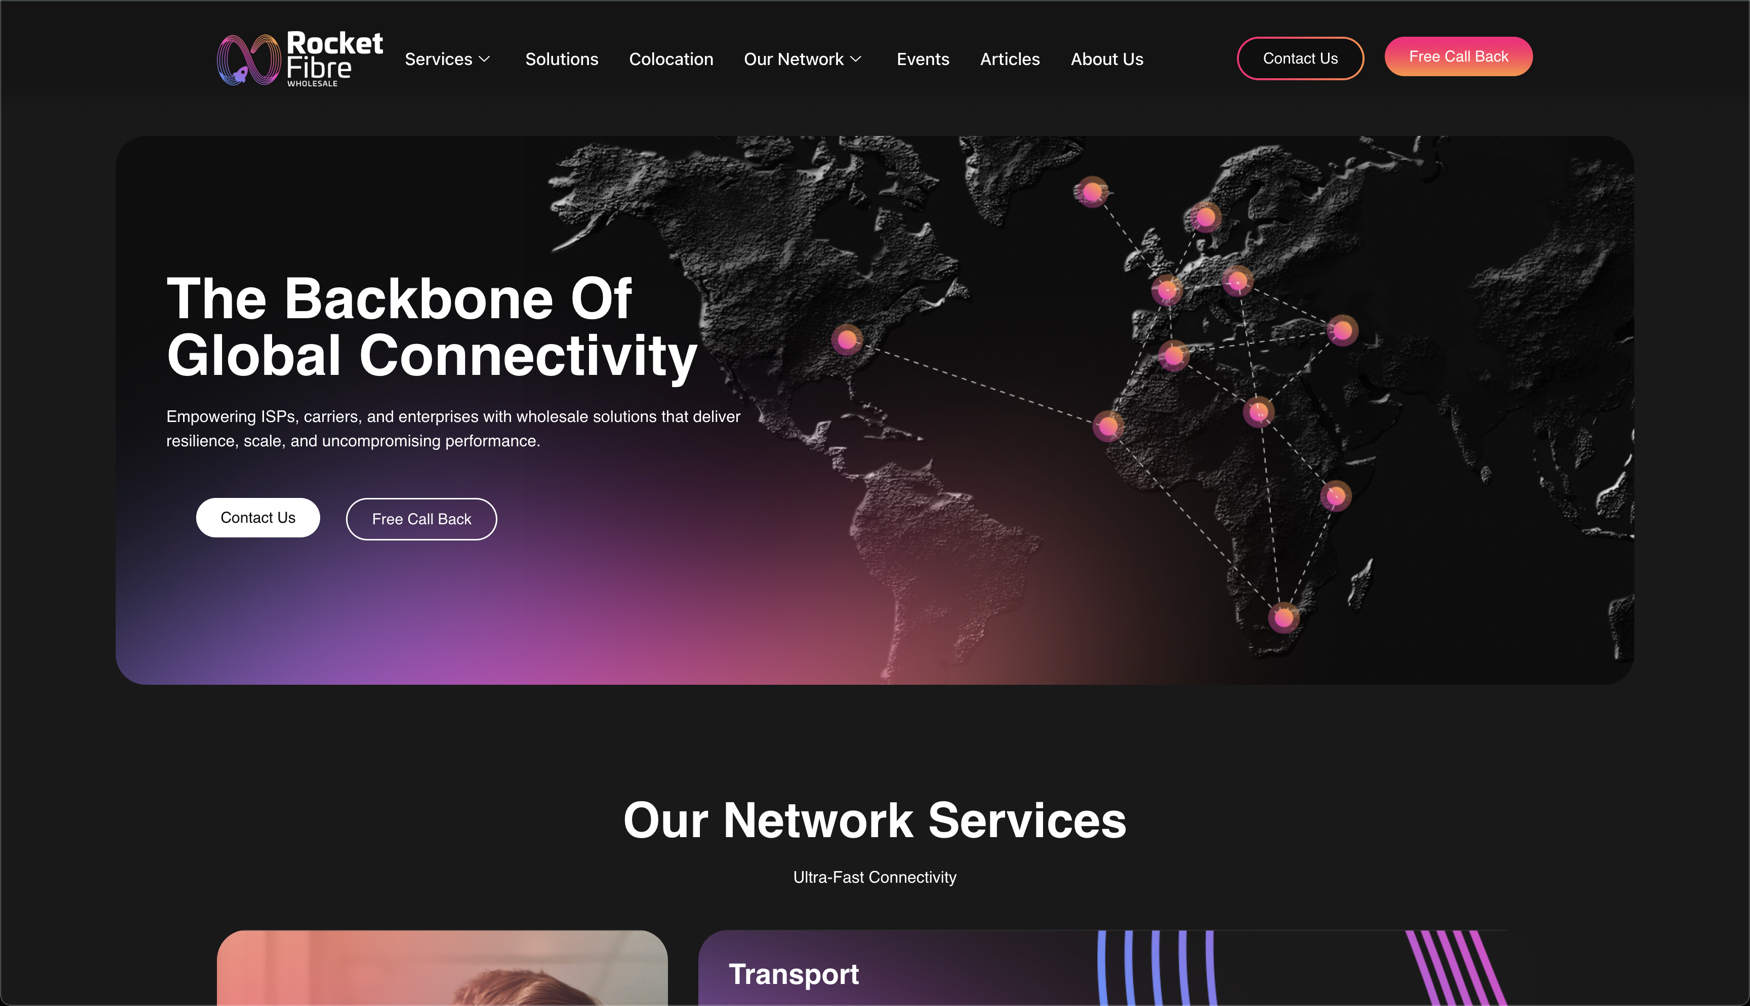Image resolution: width=1750 pixels, height=1006 pixels.
Task: Click the outlined Free Call Back hero button
Action: pyautogui.click(x=421, y=519)
